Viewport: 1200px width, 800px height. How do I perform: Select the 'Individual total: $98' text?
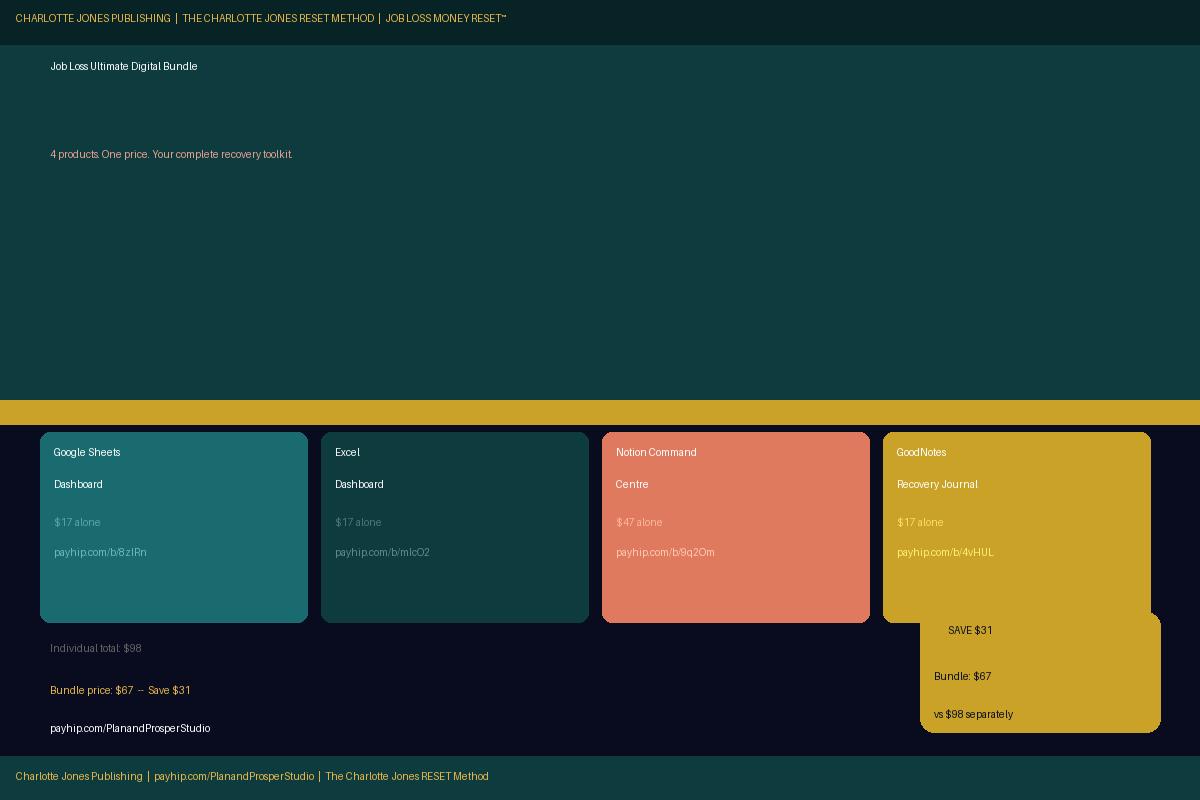coord(96,648)
